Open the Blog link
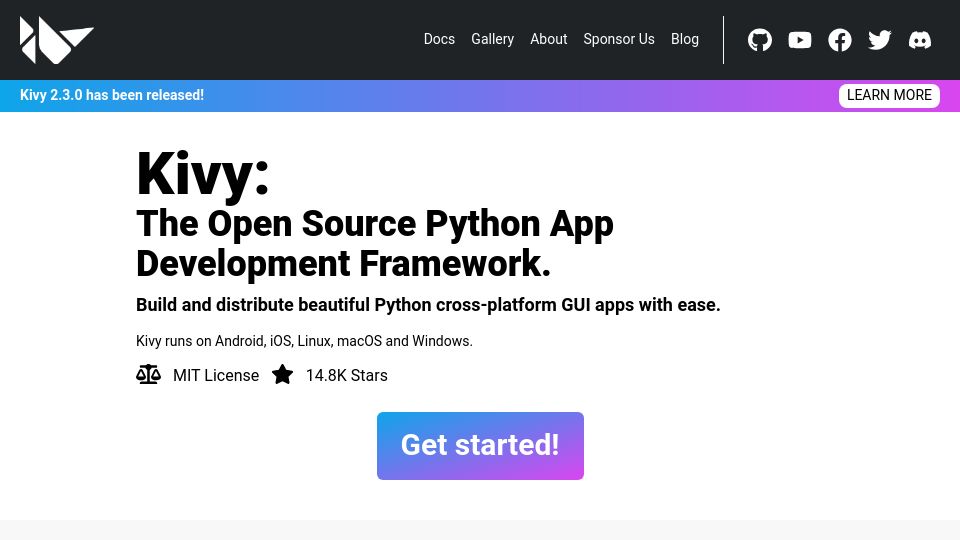The height and width of the screenshot is (540, 960). [x=684, y=39]
